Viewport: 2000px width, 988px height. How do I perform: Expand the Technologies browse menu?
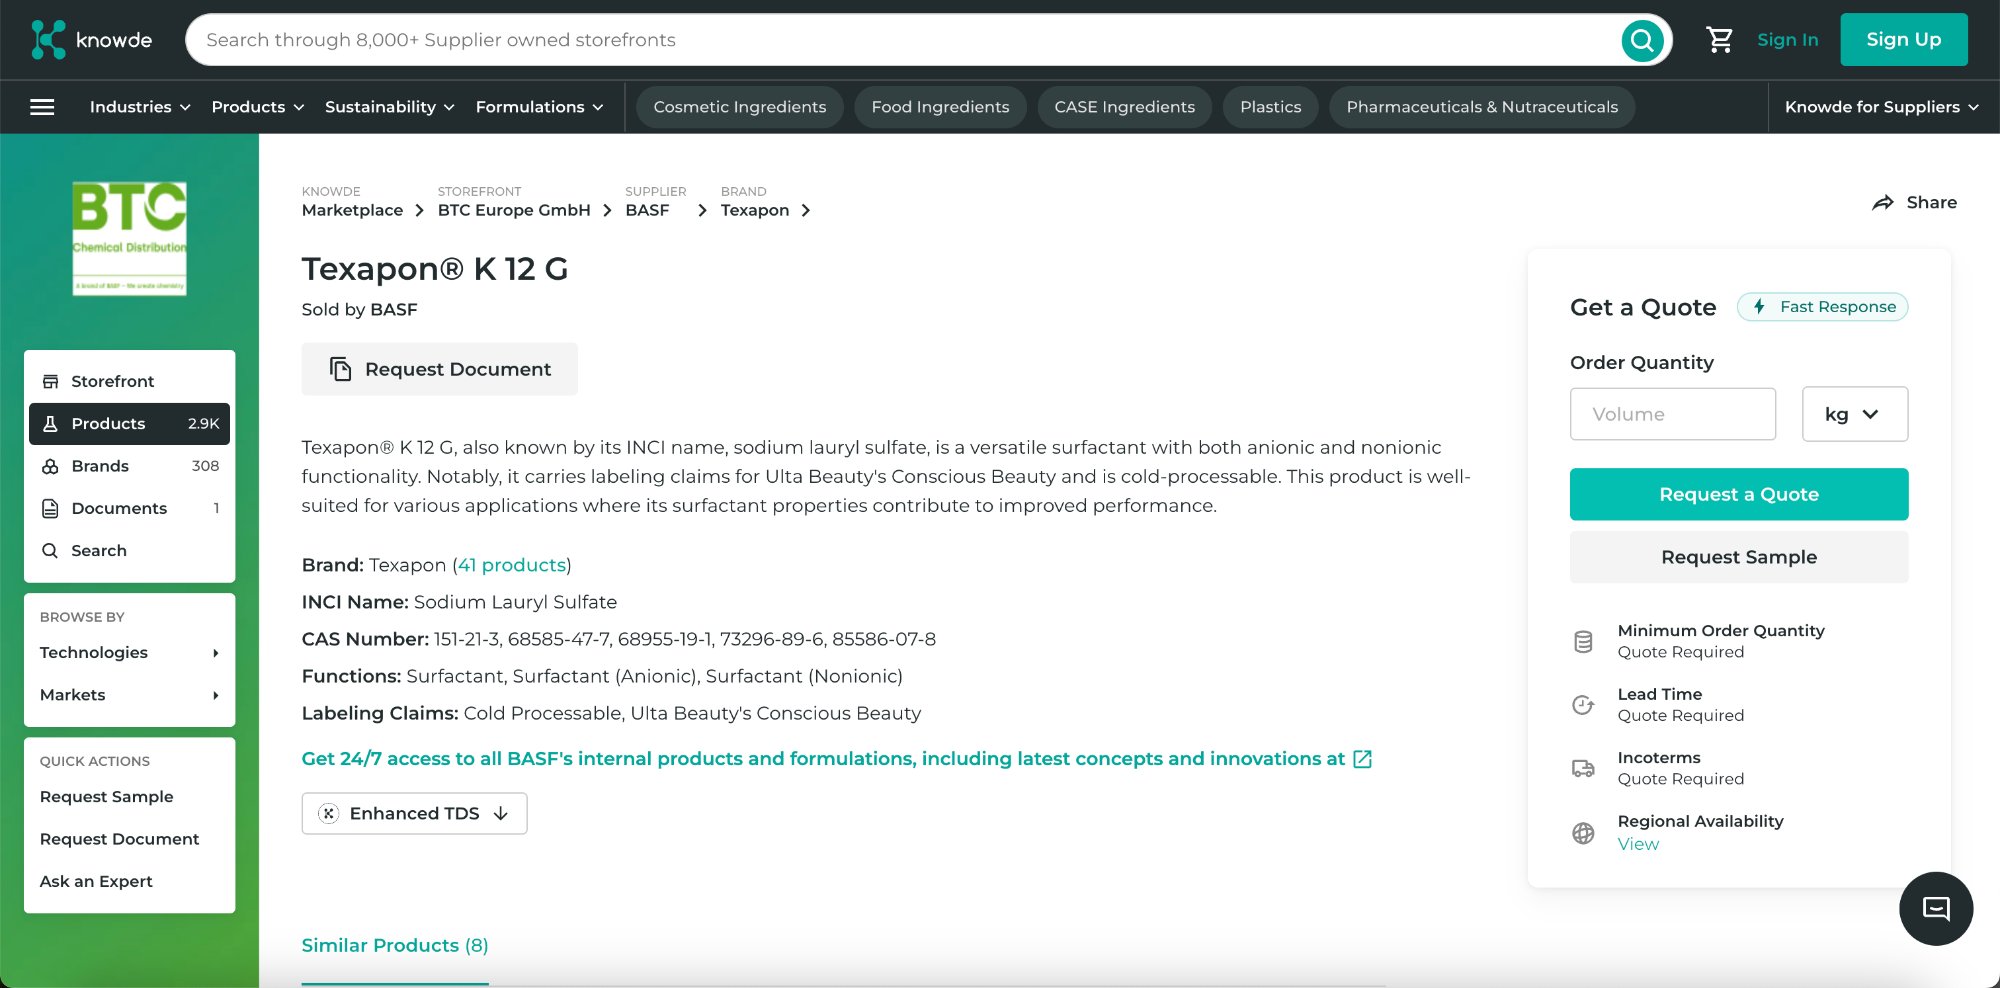tap(93, 652)
